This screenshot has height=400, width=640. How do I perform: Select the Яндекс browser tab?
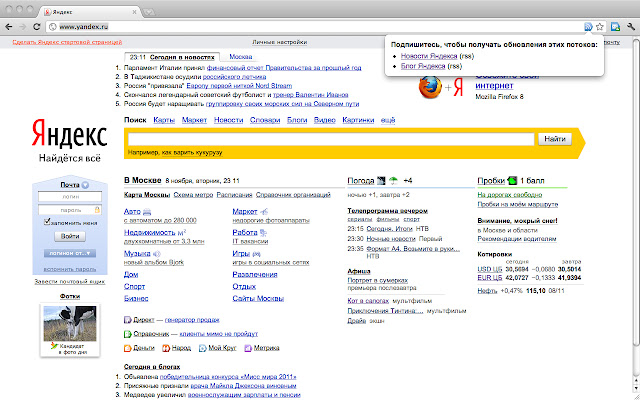pos(90,12)
